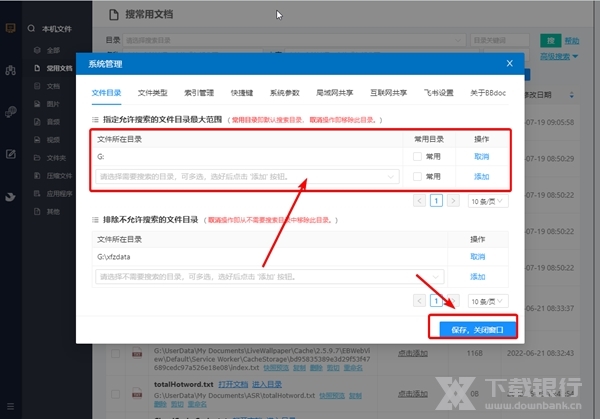Click 取消 for G:\xfzdata
The height and width of the screenshot is (419, 600).
478,257
